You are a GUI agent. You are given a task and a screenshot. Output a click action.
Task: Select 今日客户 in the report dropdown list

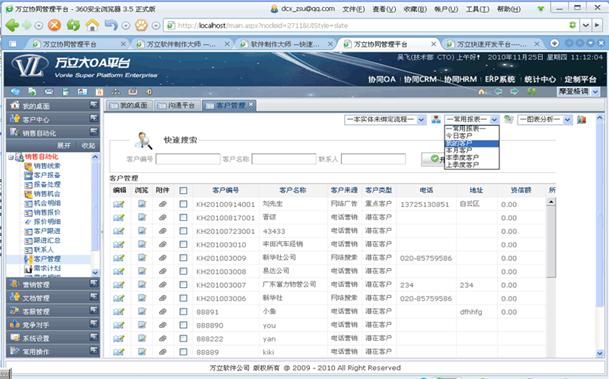click(472, 136)
